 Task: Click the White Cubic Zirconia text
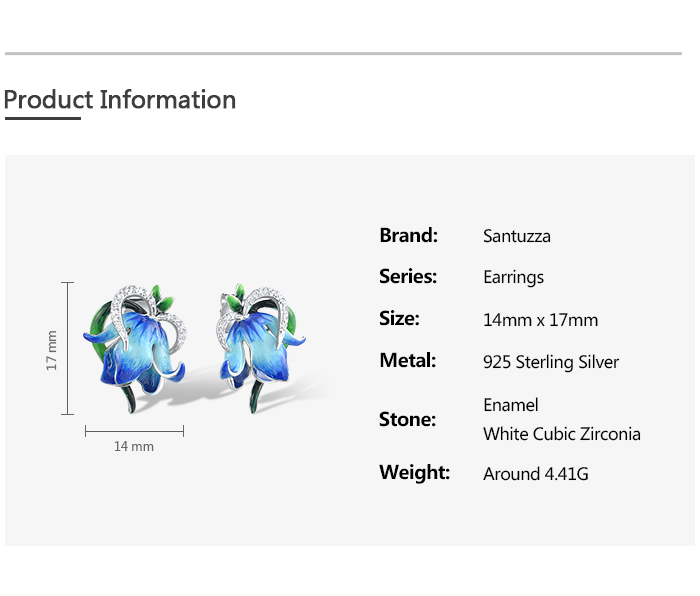pos(562,434)
